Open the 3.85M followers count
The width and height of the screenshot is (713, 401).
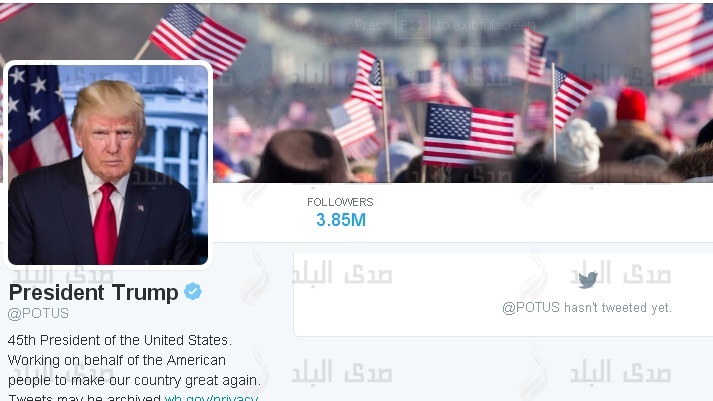point(341,220)
